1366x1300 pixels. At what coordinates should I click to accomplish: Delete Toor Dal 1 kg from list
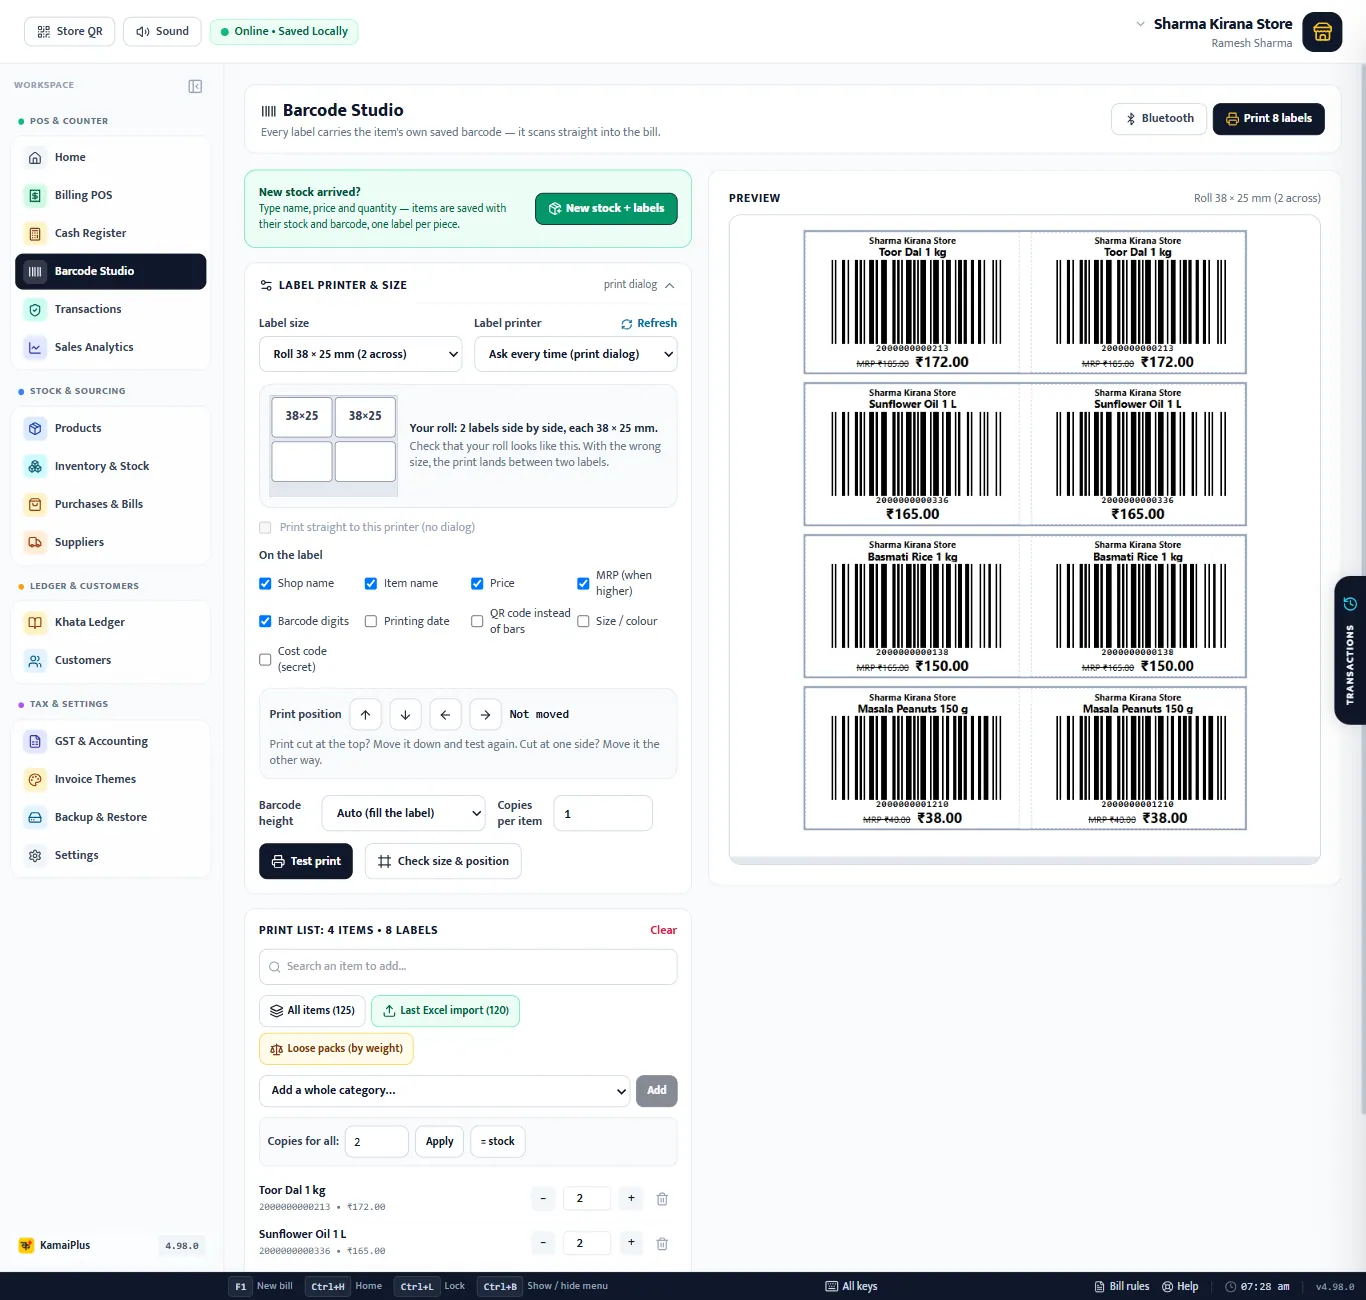click(662, 1198)
